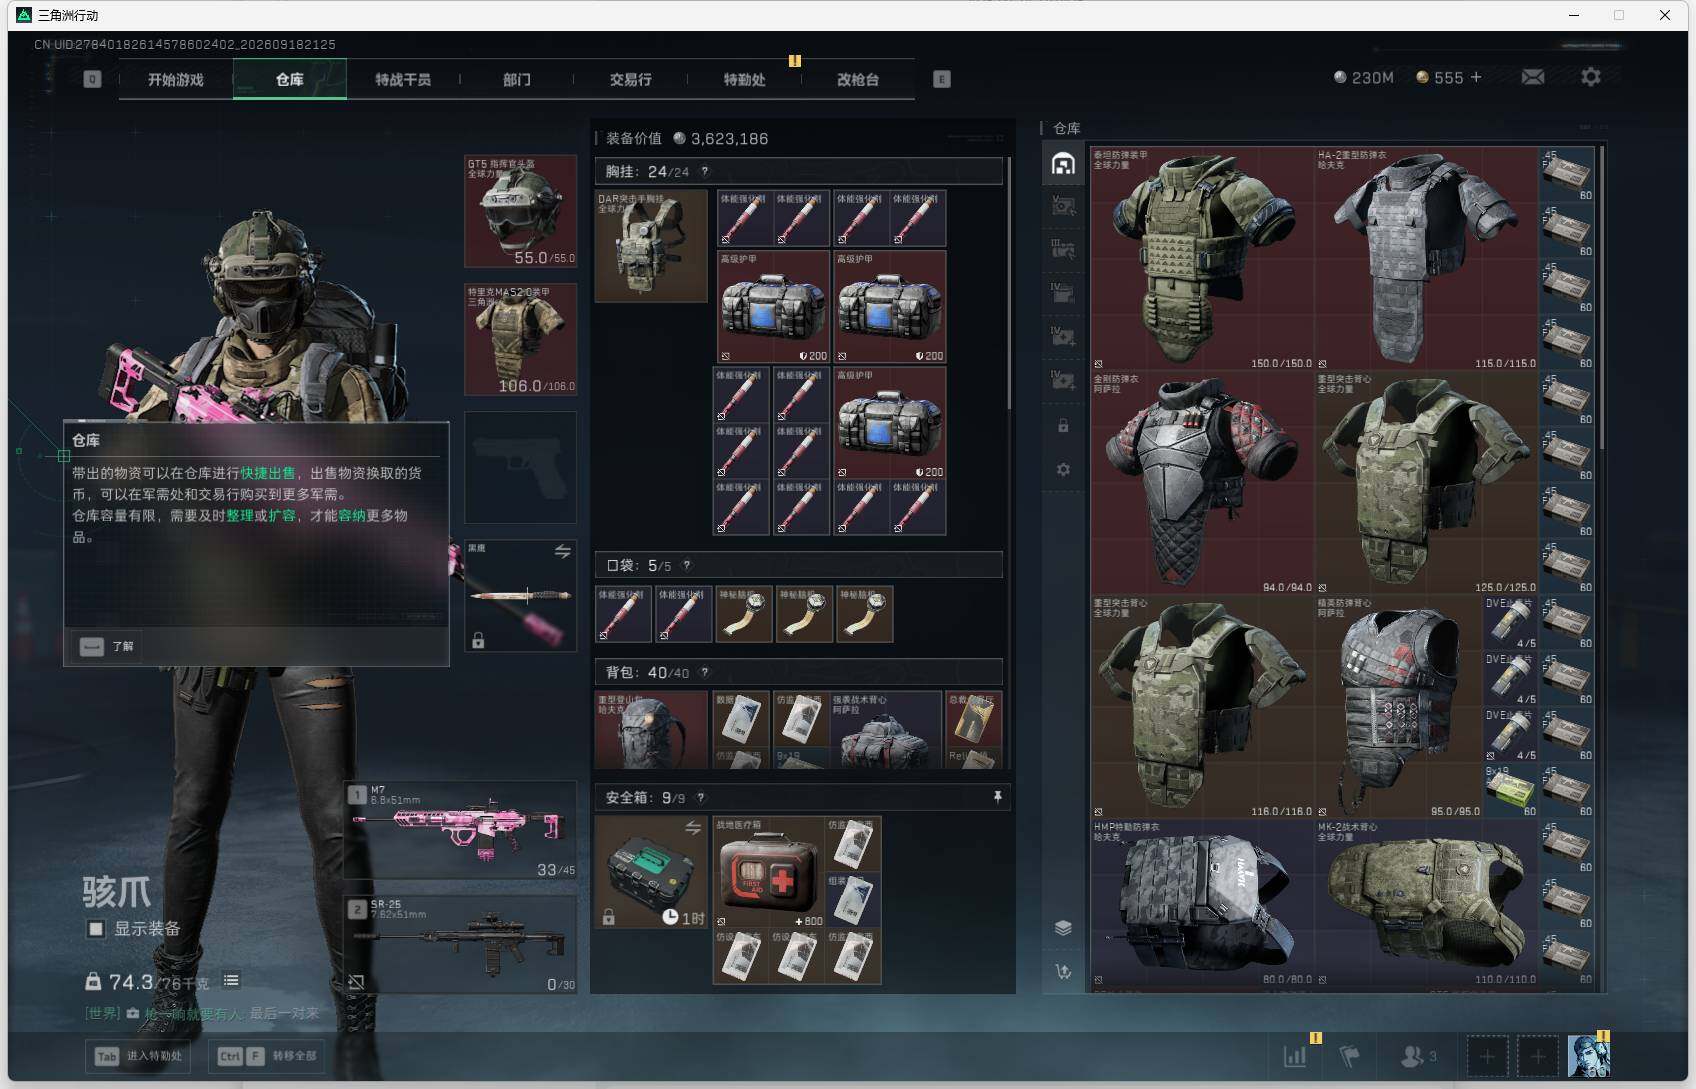Image resolution: width=1696 pixels, height=1089 pixels.
Task: Click the 转移全部 button
Action: [267, 1056]
